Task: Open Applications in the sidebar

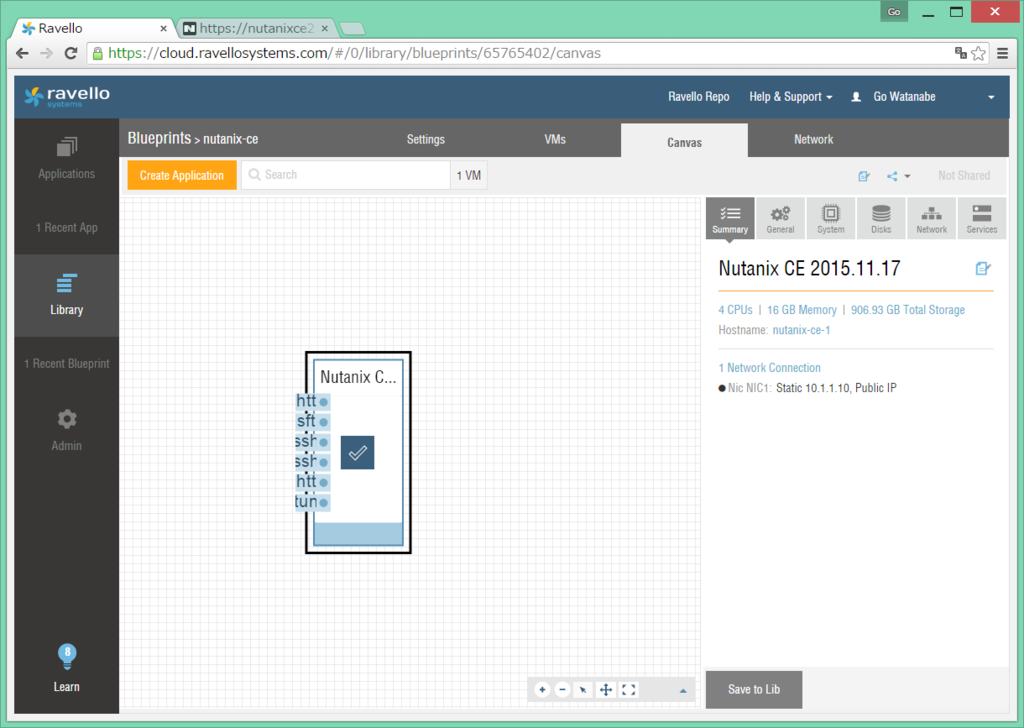Action: pos(67,159)
